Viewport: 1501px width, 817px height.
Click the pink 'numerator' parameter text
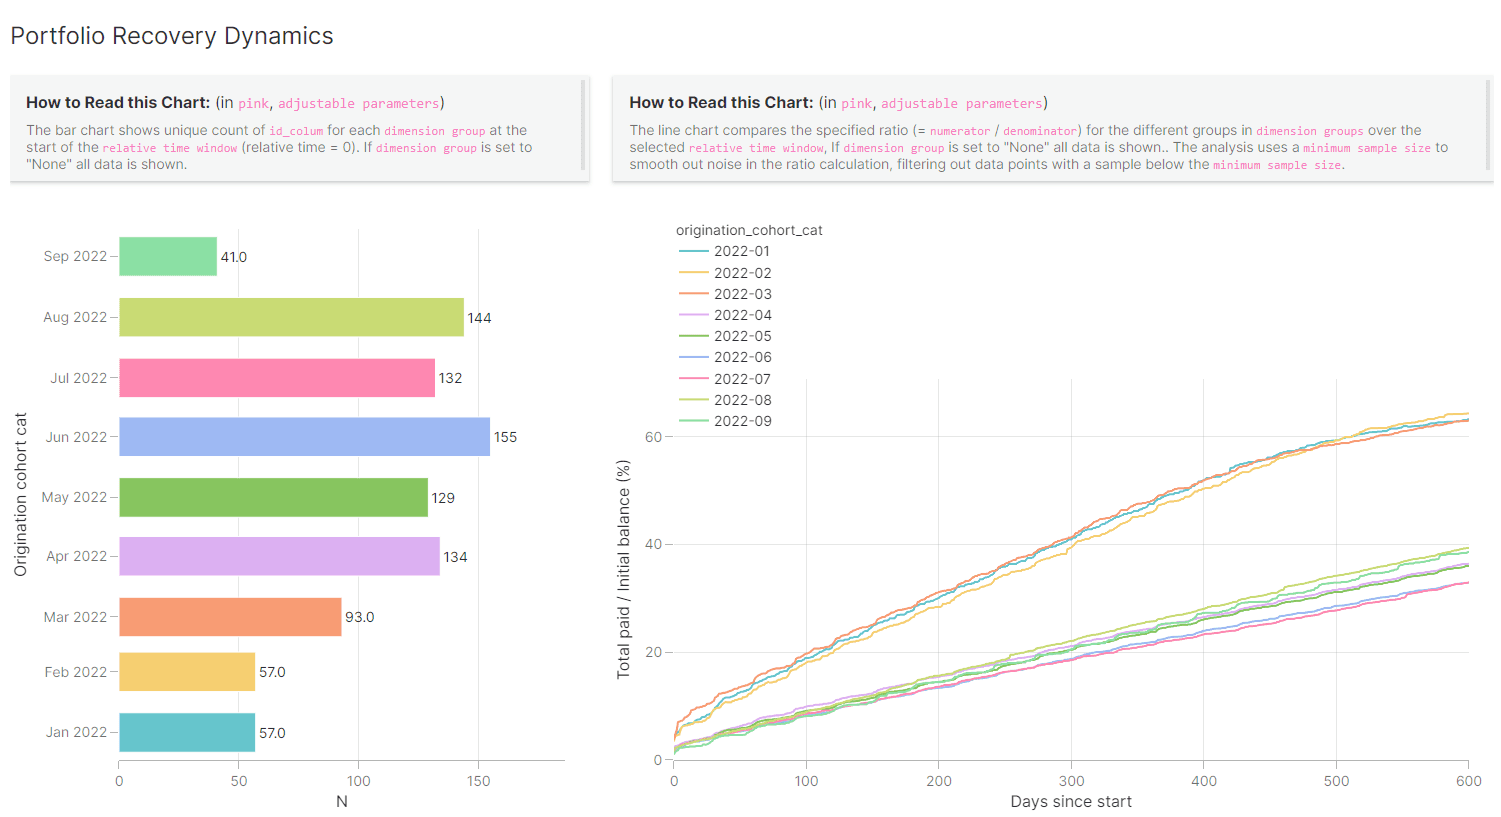(x=960, y=131)
